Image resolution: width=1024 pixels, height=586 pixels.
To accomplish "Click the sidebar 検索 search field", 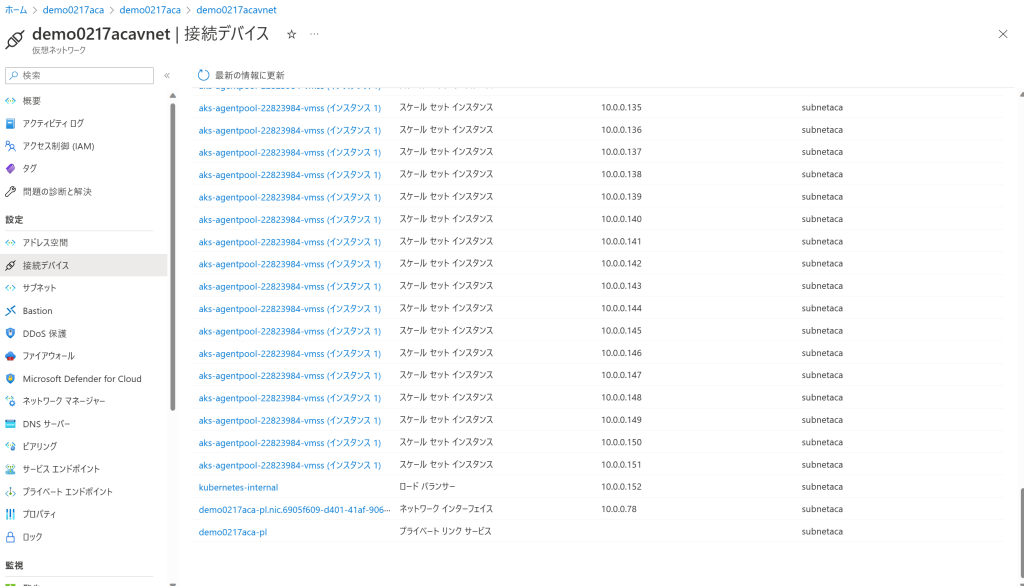I will [x=80, y=75].
